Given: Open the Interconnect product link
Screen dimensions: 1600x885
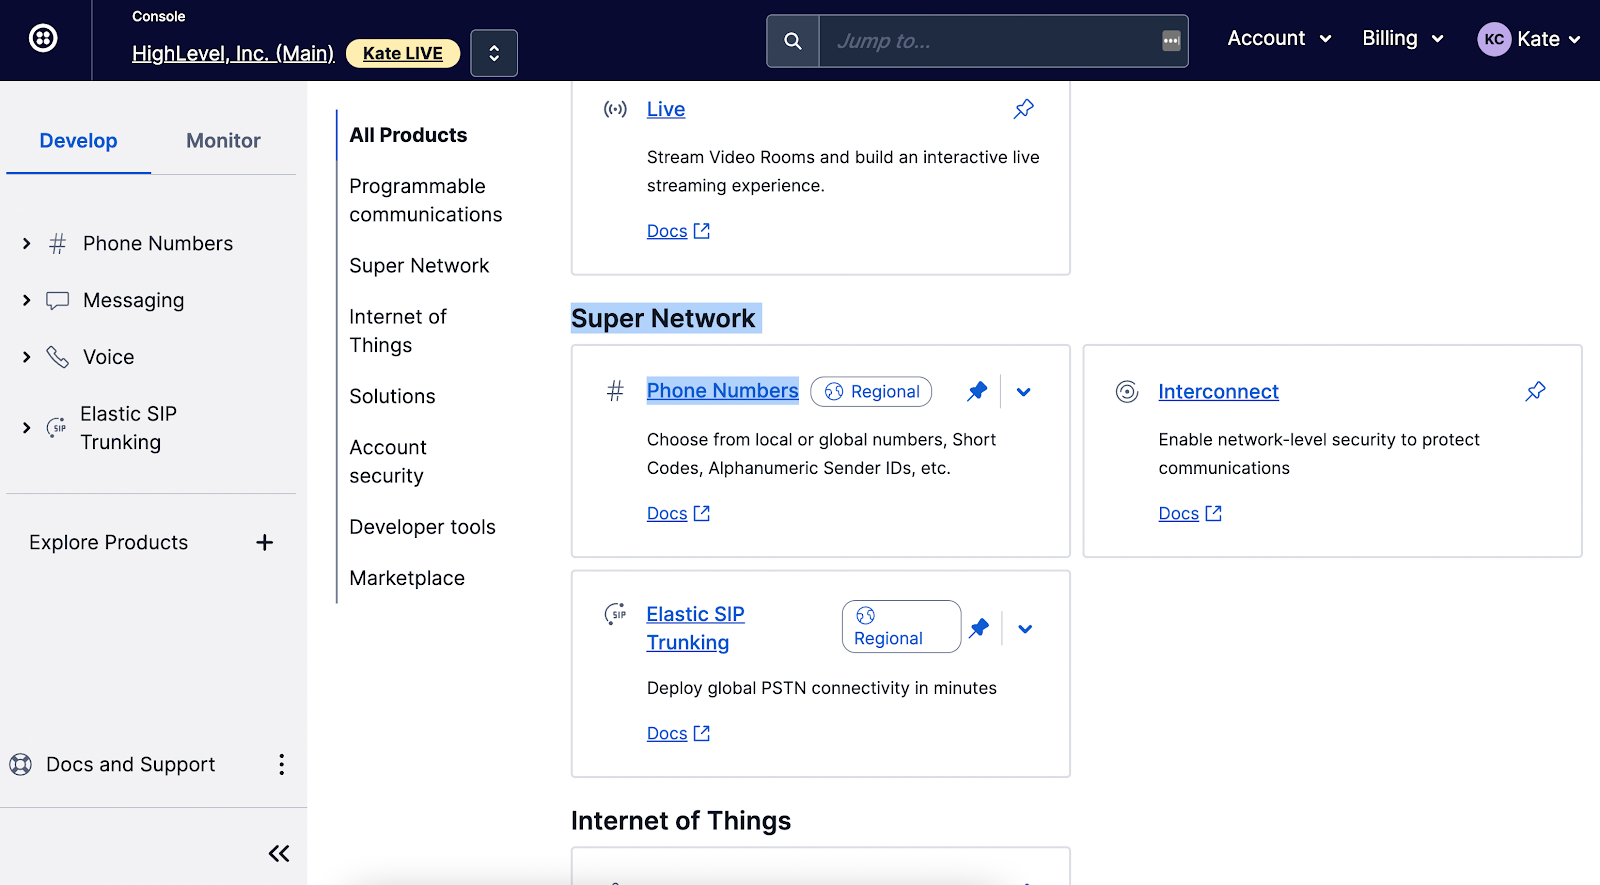Looking at the screenshot, I should (x=1218, y=392).
